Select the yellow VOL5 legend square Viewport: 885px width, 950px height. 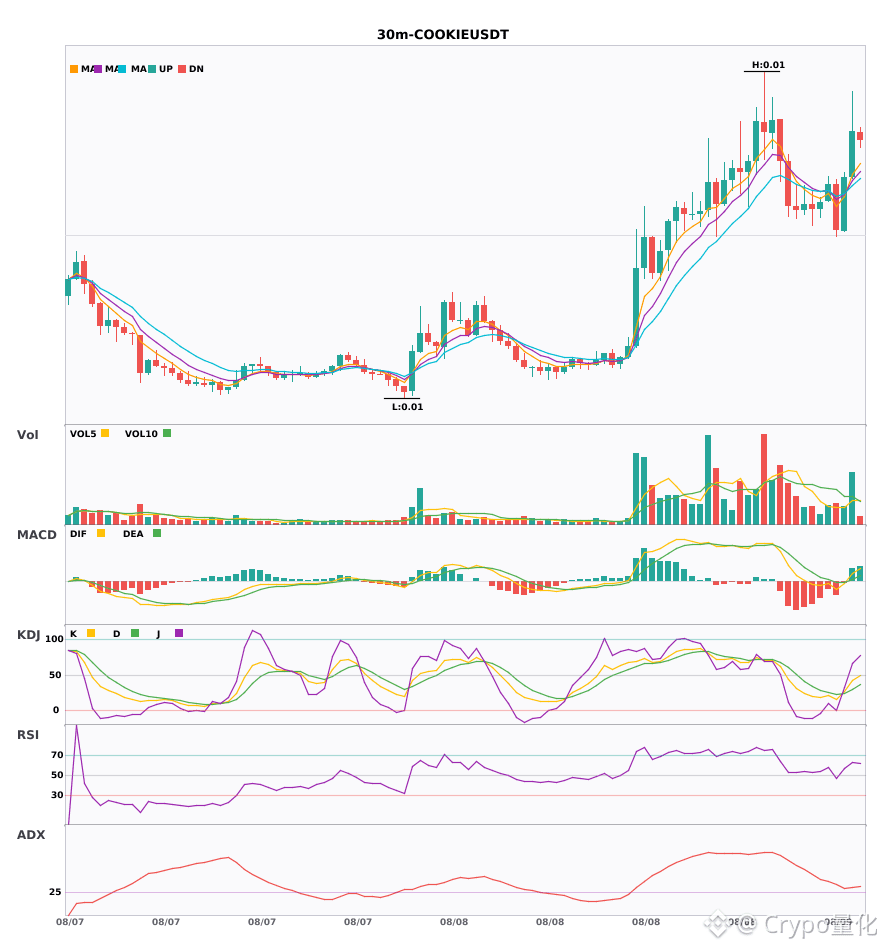tap(105, 433)
